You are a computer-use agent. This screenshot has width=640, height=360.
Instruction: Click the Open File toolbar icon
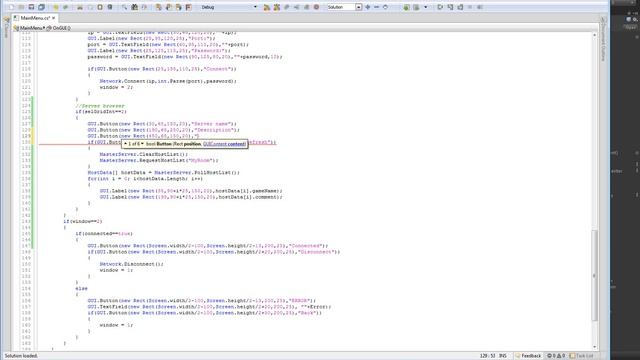(21, 7)
